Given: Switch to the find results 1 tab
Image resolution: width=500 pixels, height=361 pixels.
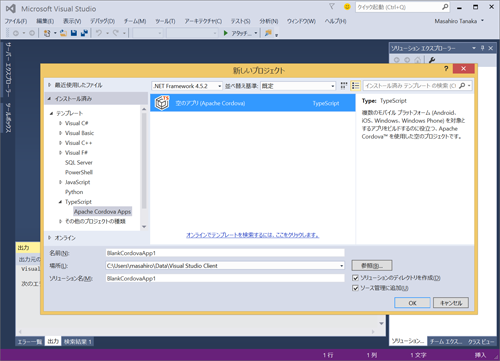Looking at the screenshot, I should [78, 342].
